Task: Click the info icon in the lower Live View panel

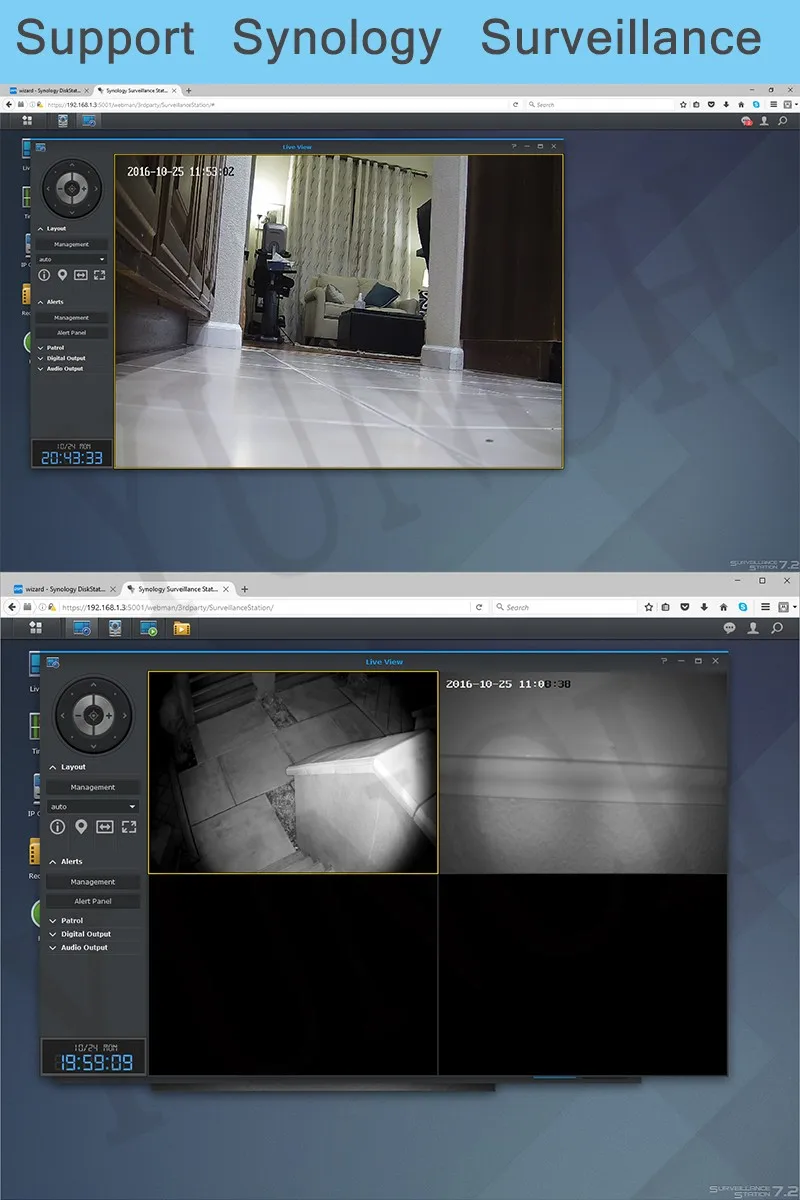Action: click(58, 827)
